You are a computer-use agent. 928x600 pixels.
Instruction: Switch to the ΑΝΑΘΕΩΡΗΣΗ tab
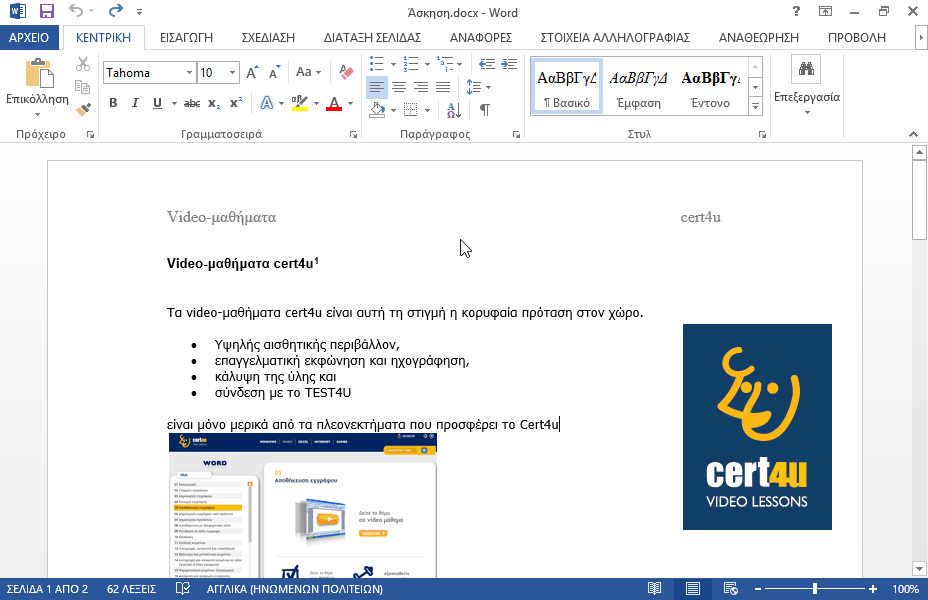click(759, 37)
